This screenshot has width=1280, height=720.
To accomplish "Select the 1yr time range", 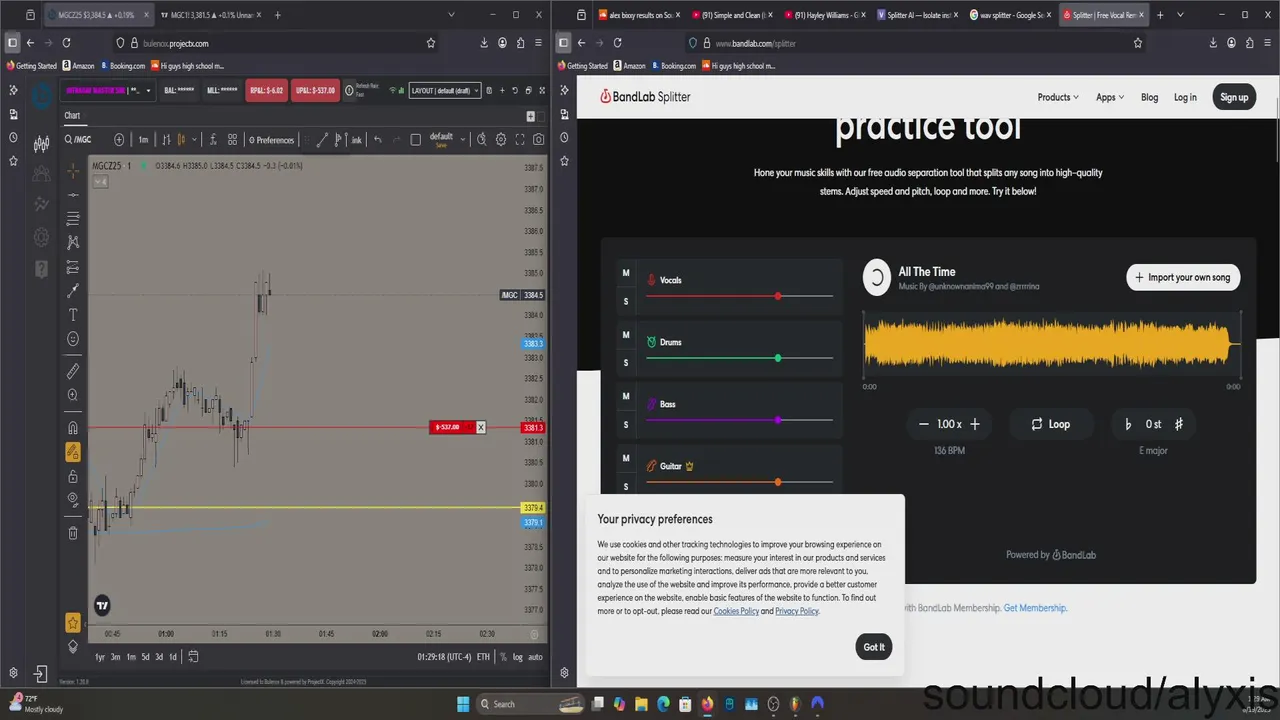I will [100, 657].
